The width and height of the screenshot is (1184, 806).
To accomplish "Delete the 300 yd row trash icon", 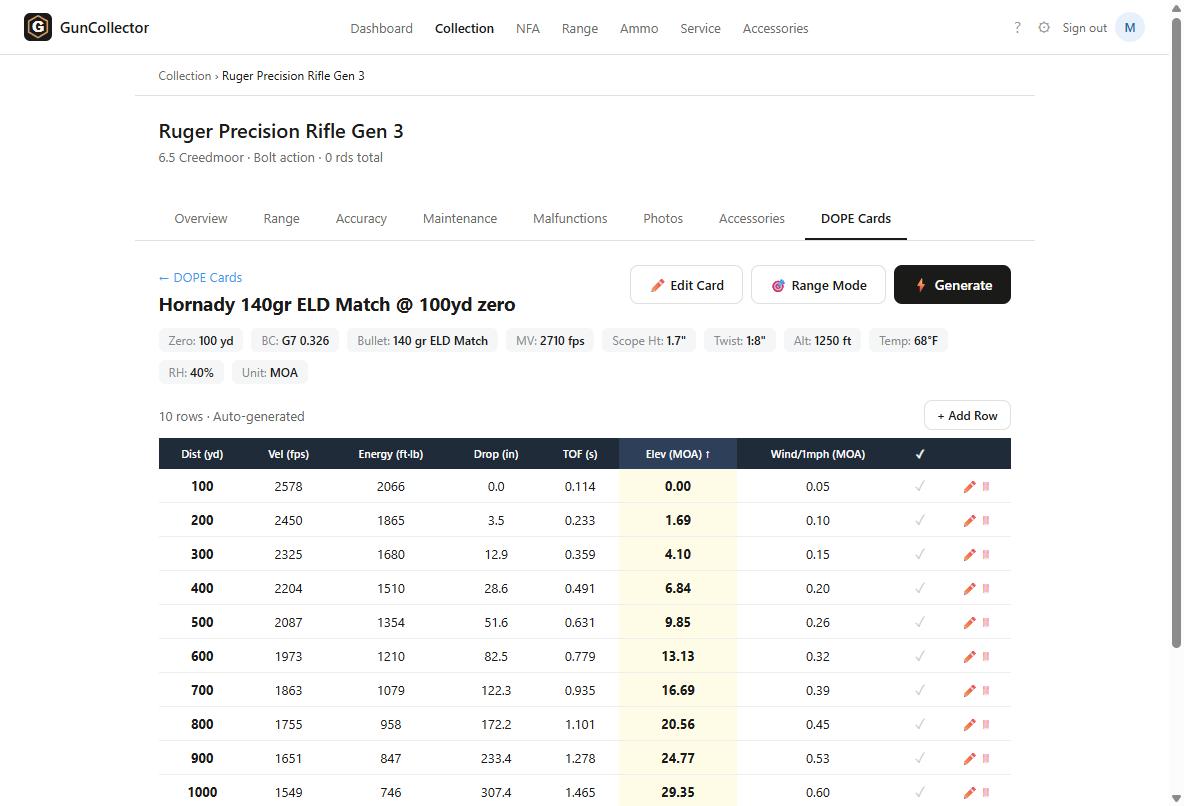I will click(986, 554).
